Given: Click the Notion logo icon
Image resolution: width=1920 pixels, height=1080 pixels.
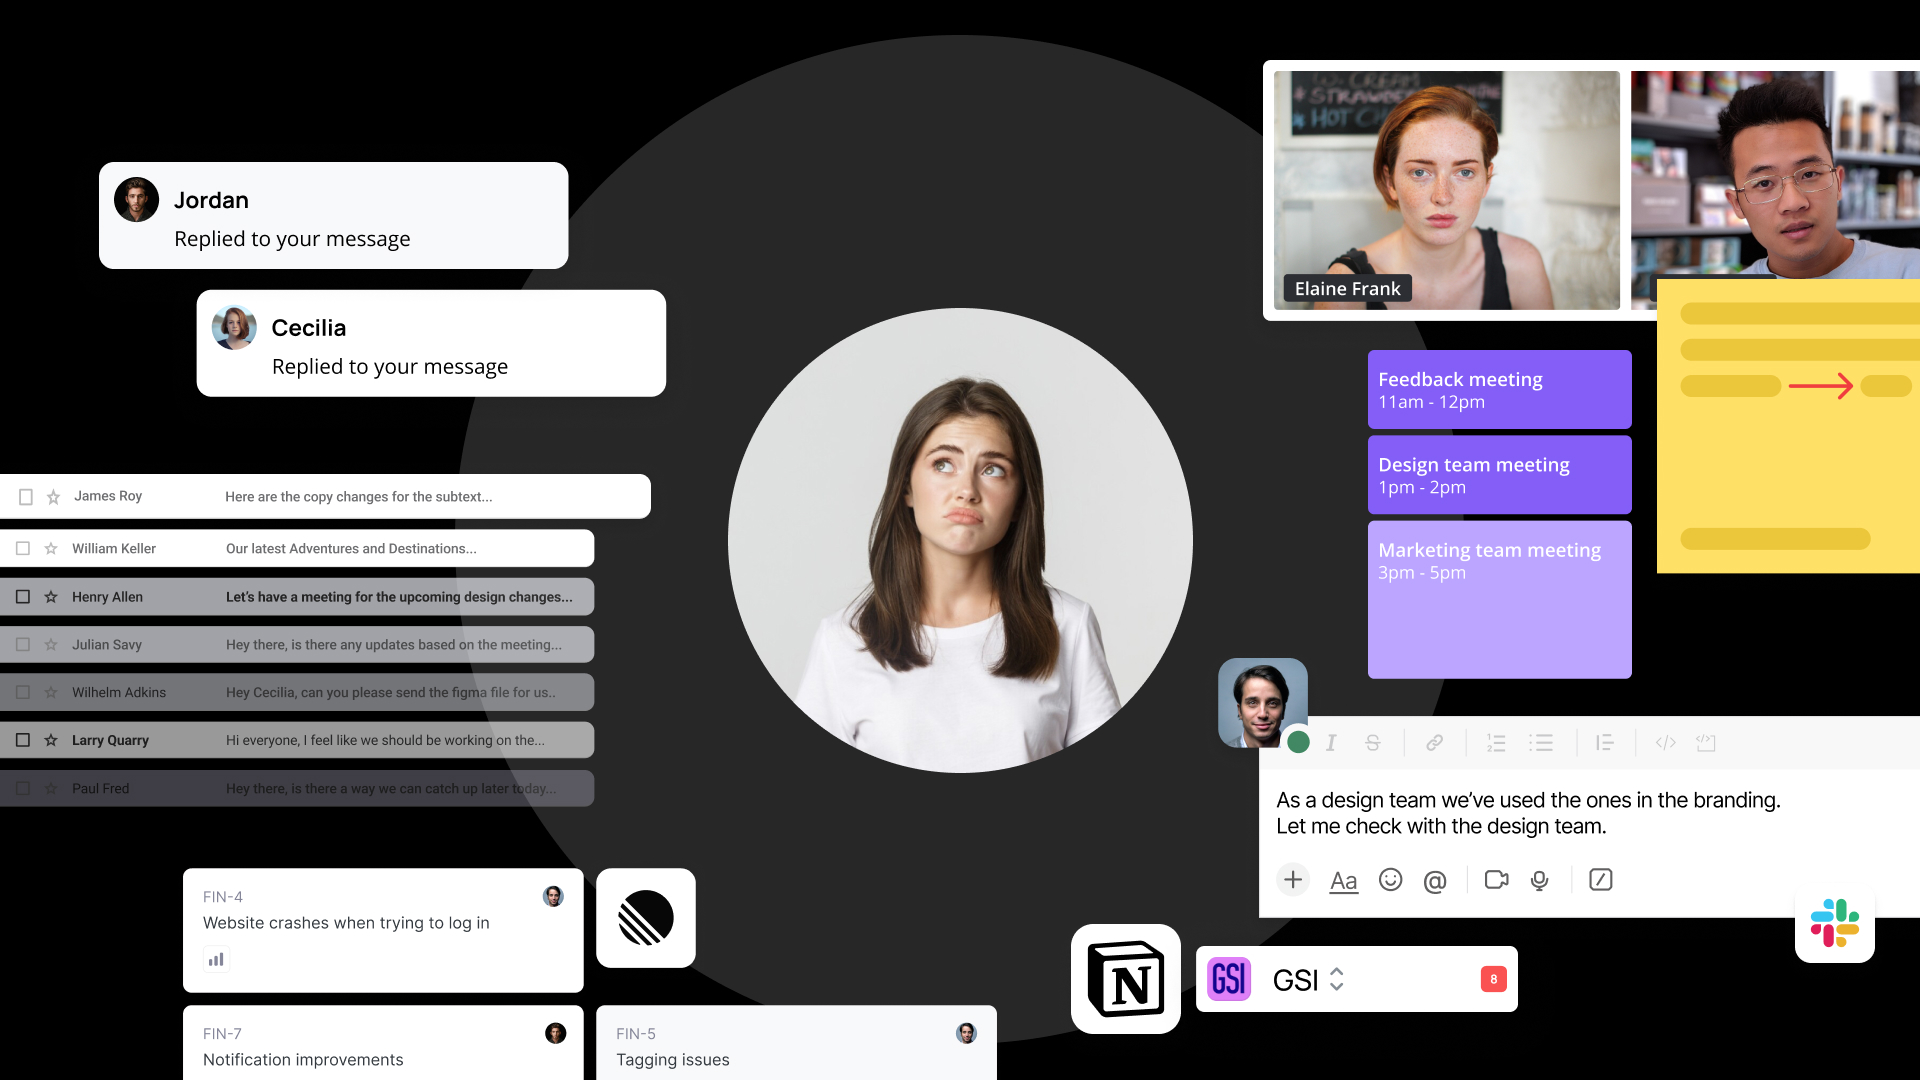Looking at the screenshot, I should click(1126, 979).
